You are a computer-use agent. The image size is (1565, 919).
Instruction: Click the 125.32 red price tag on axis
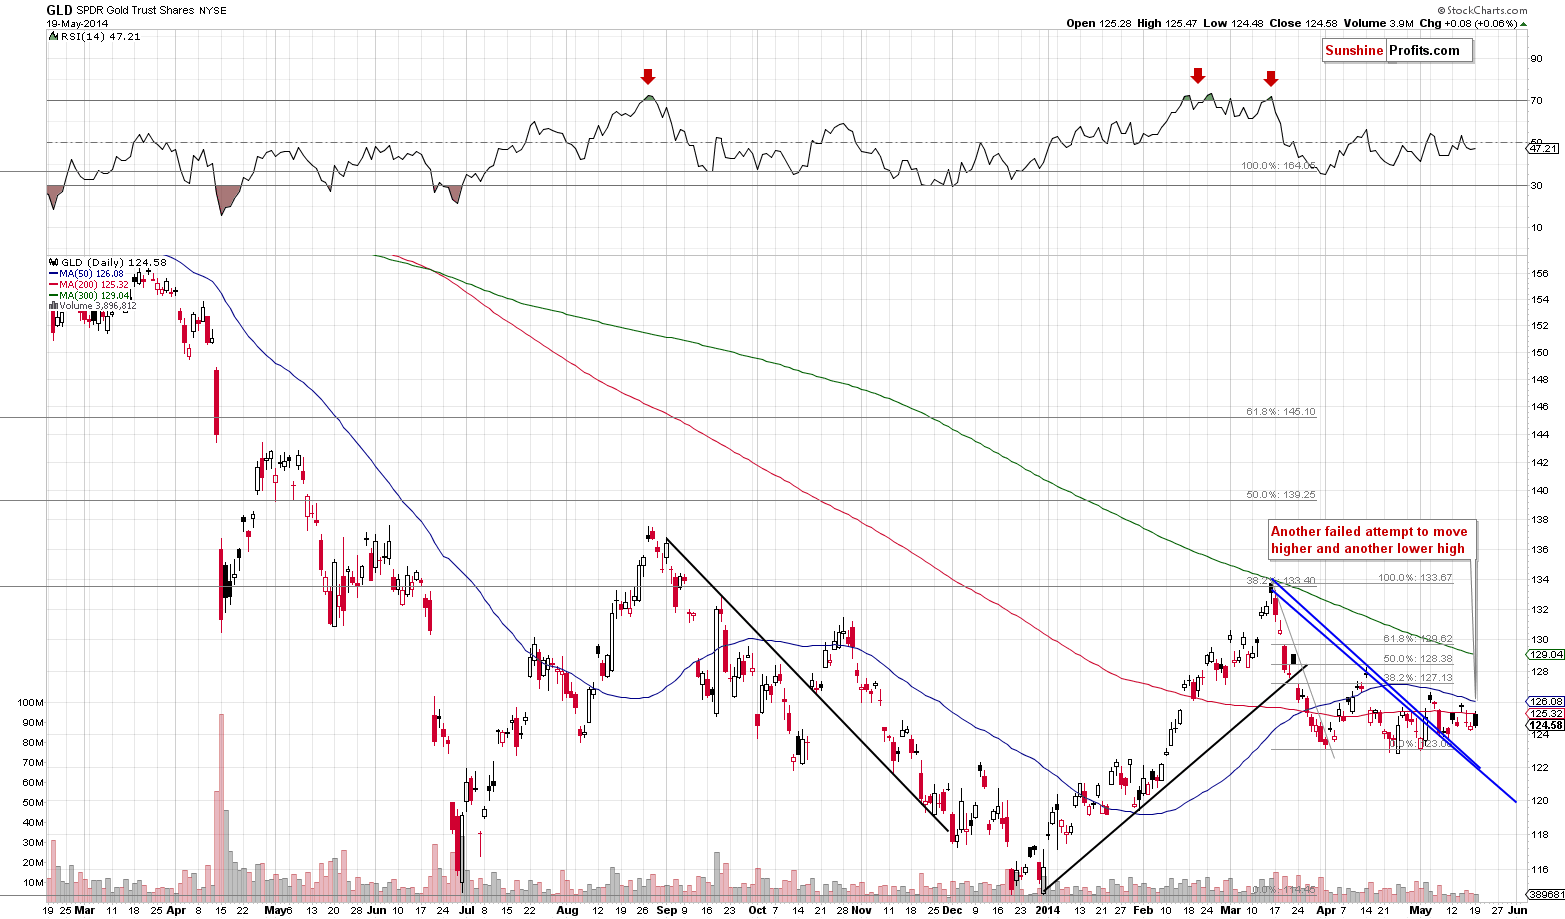pos(1545,713)
